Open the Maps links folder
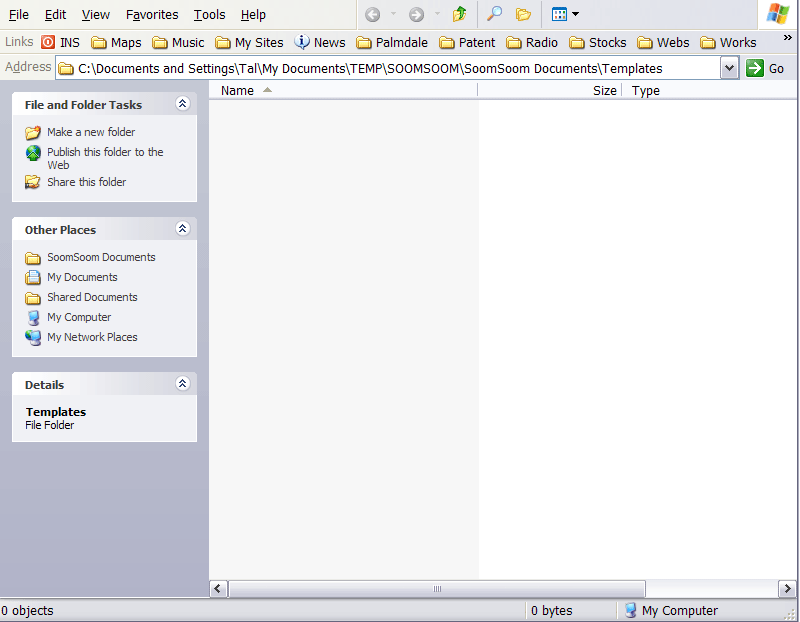The height and width of the screenshot is (622, 800). click(116, 42)
